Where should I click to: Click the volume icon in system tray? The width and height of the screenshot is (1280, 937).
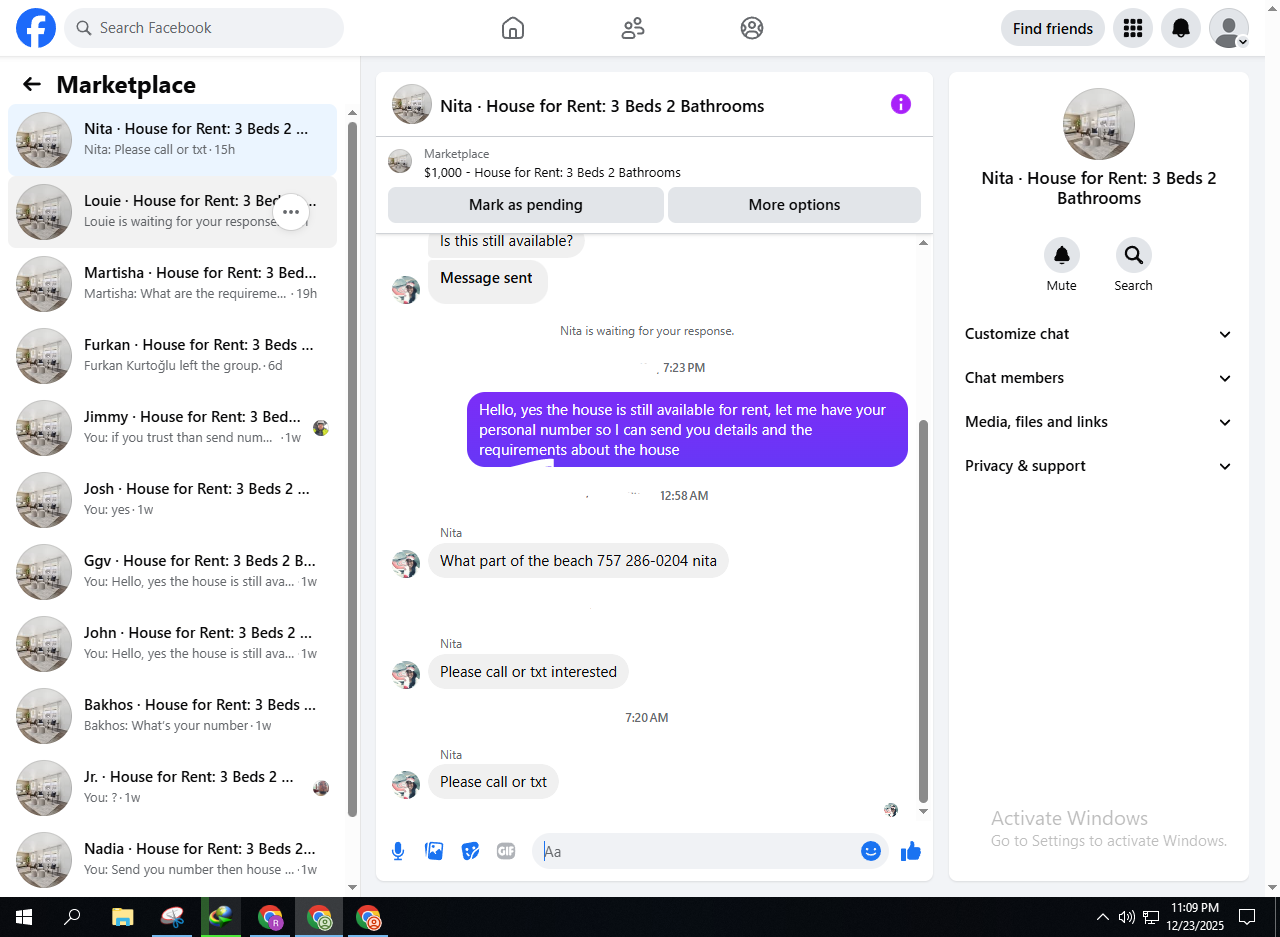pos(1127,917)
